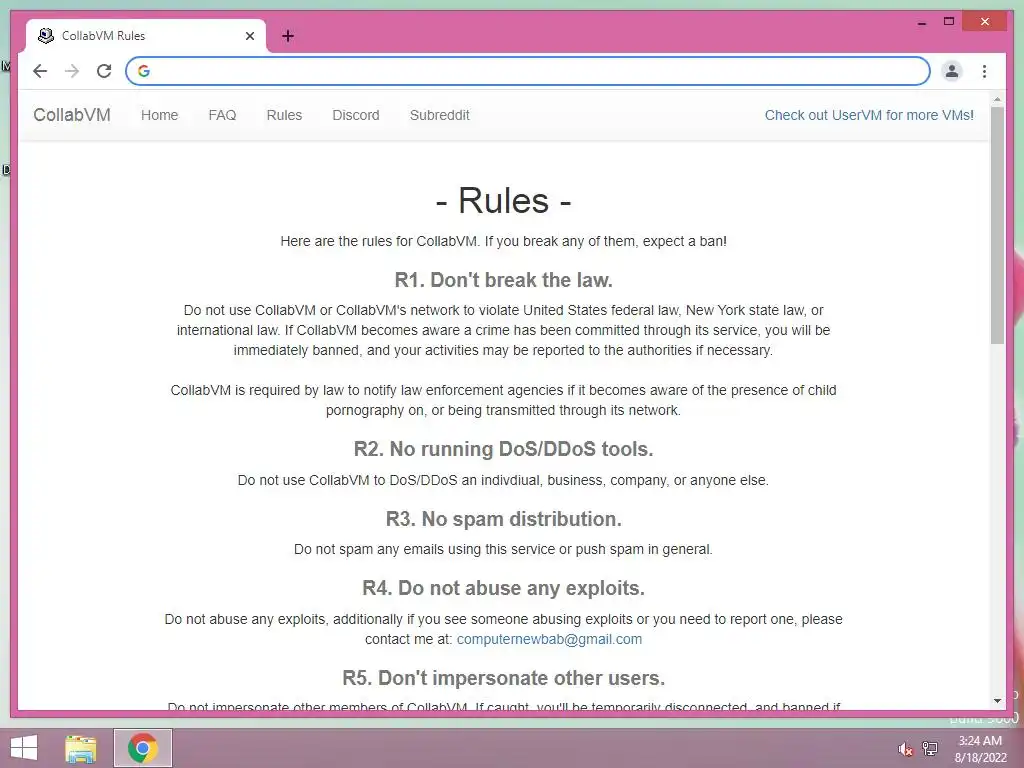Open the taskbar clock showing 3:24 AM

(980, 749)
